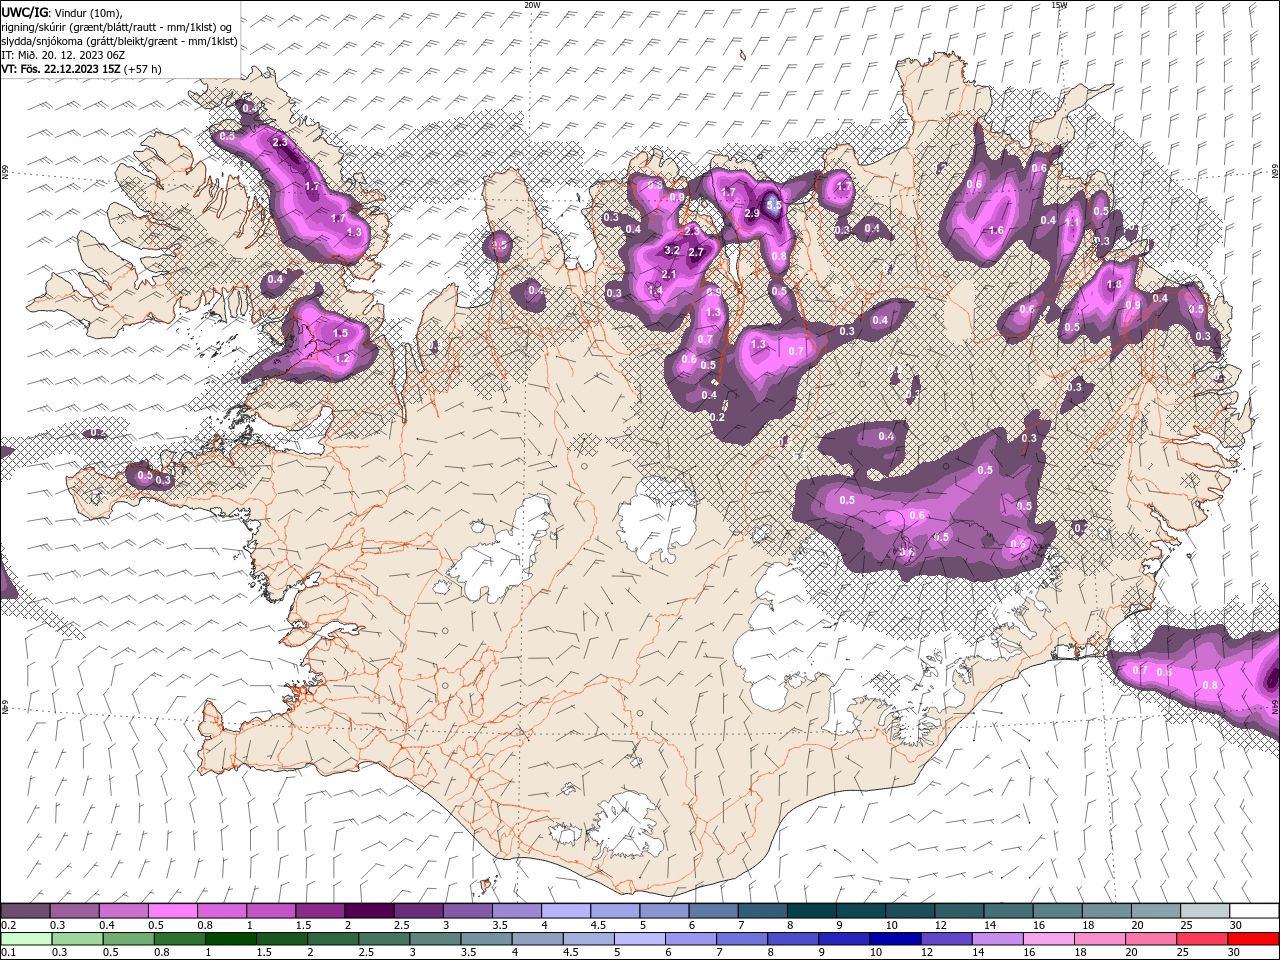The height and width of the screenshot is (960, 1280).
Task: Click the 'UWC/IG: Vindur (10m),' title line
Action: (61, 12)
